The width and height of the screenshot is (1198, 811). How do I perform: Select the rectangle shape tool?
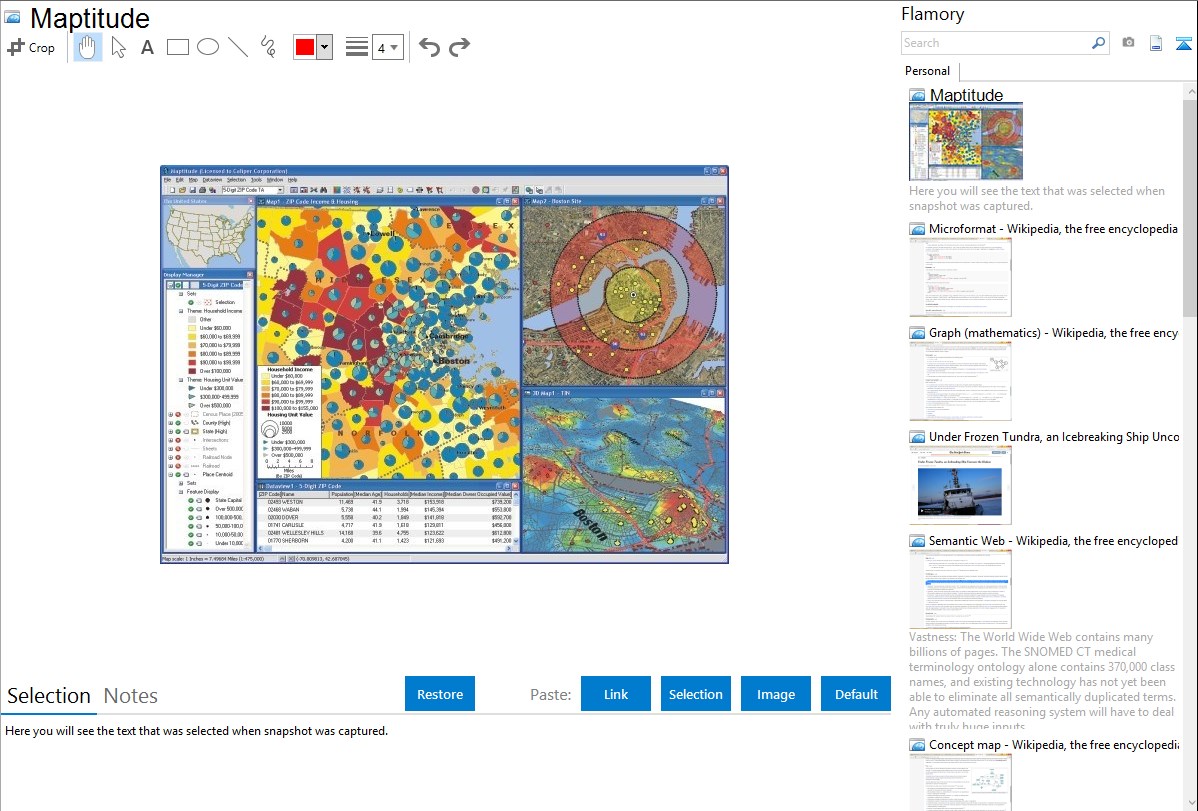pyautogui.click(x=177, y=47)
